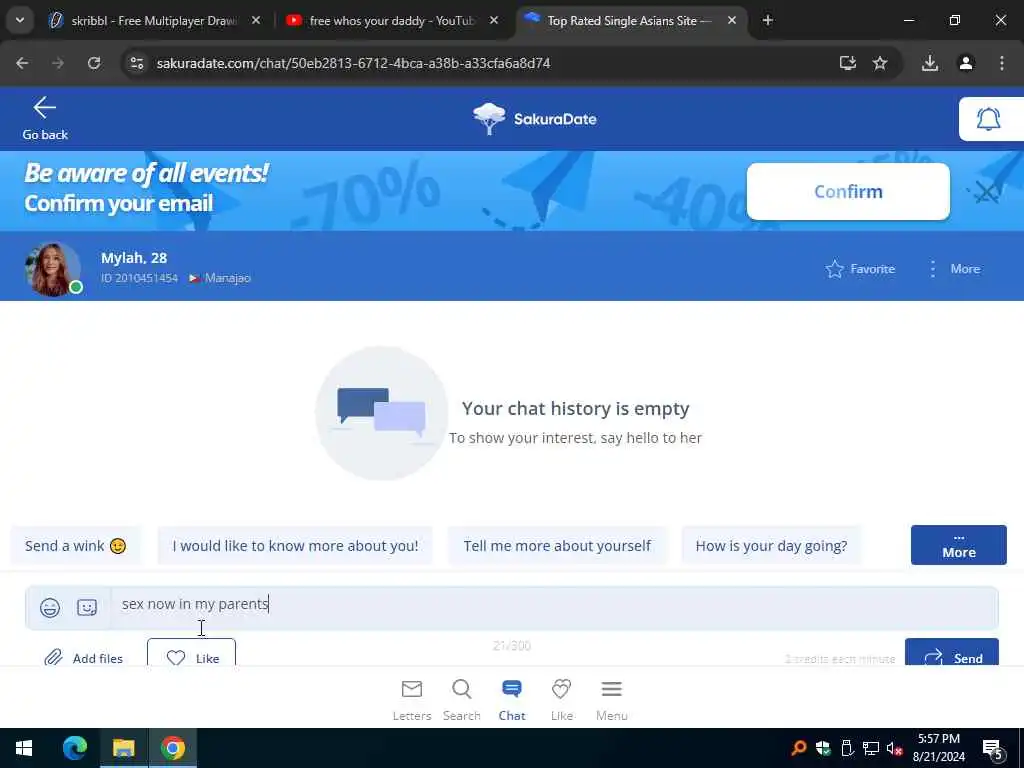1024x768 pixels.
Task: Open the sticker picker
Action: [87, 607]
